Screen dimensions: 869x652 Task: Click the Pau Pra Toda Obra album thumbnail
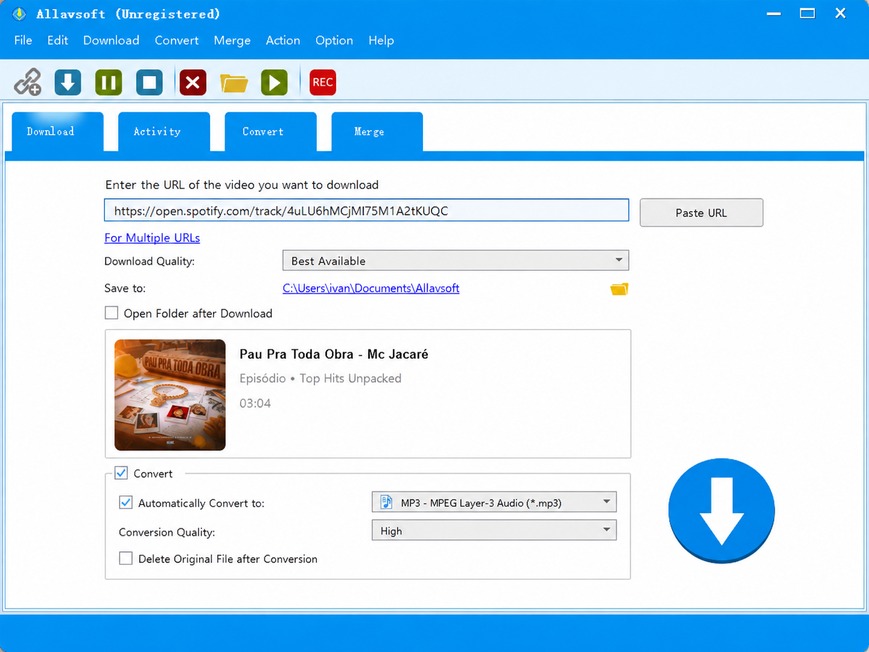click(x=170, y=395)
